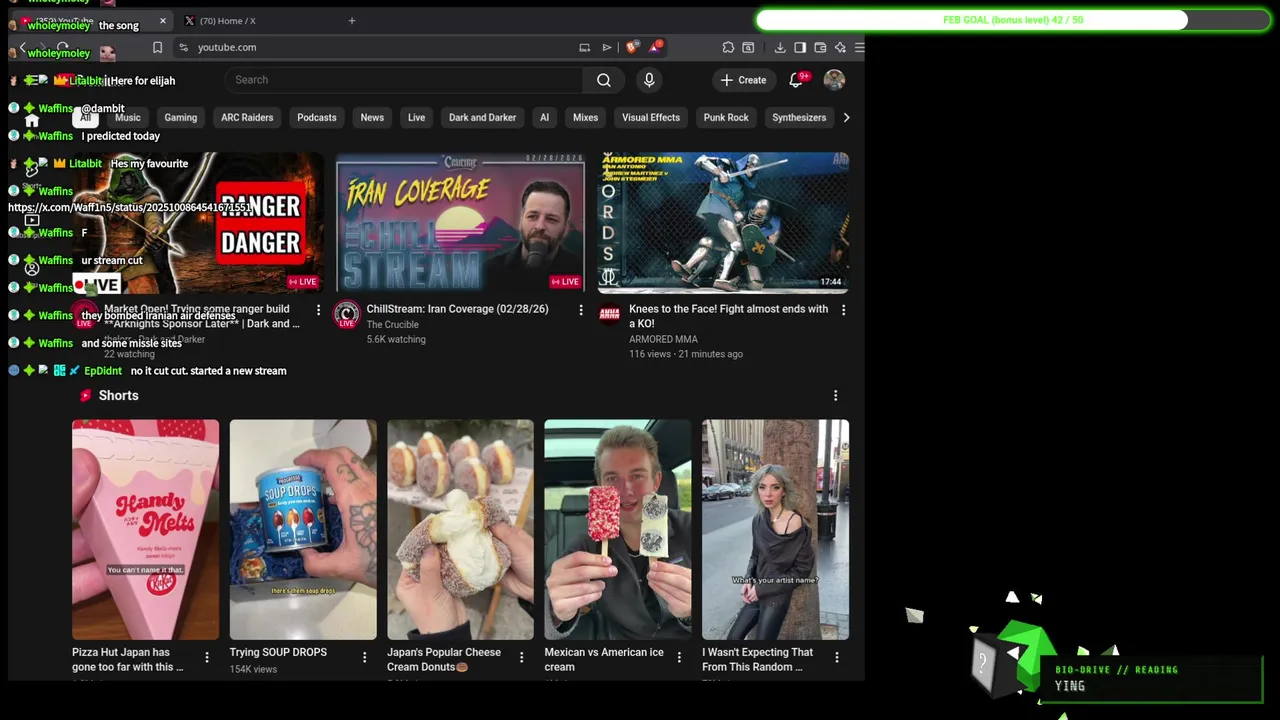1280x720 pixels.
Task: Play Japan's Popular Cheese Cream Donuts short
Action: 460,529
